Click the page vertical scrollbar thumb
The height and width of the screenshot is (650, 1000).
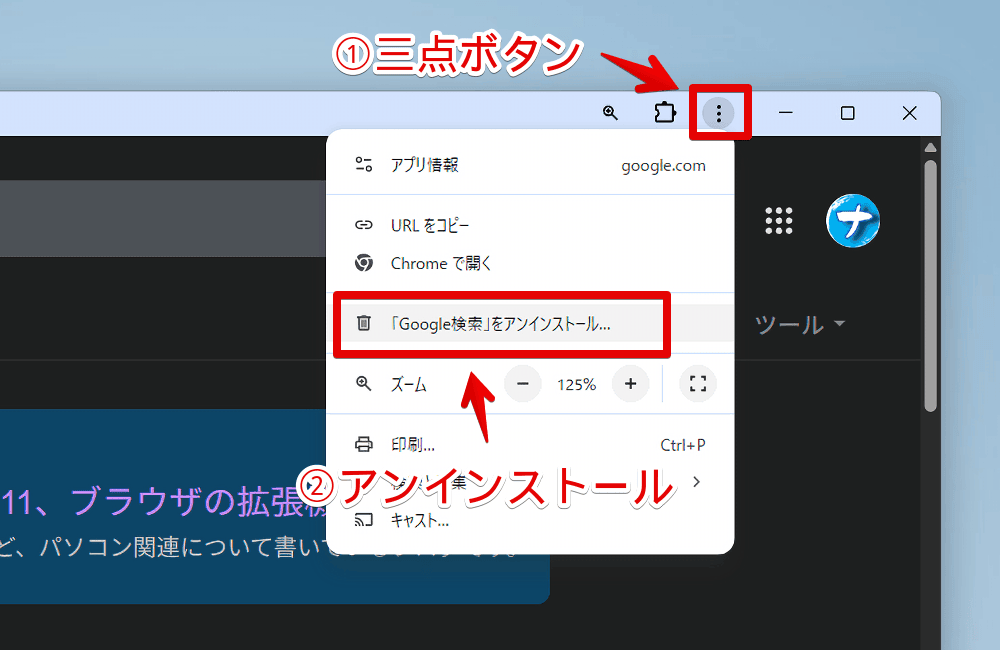tap(930, 285)
